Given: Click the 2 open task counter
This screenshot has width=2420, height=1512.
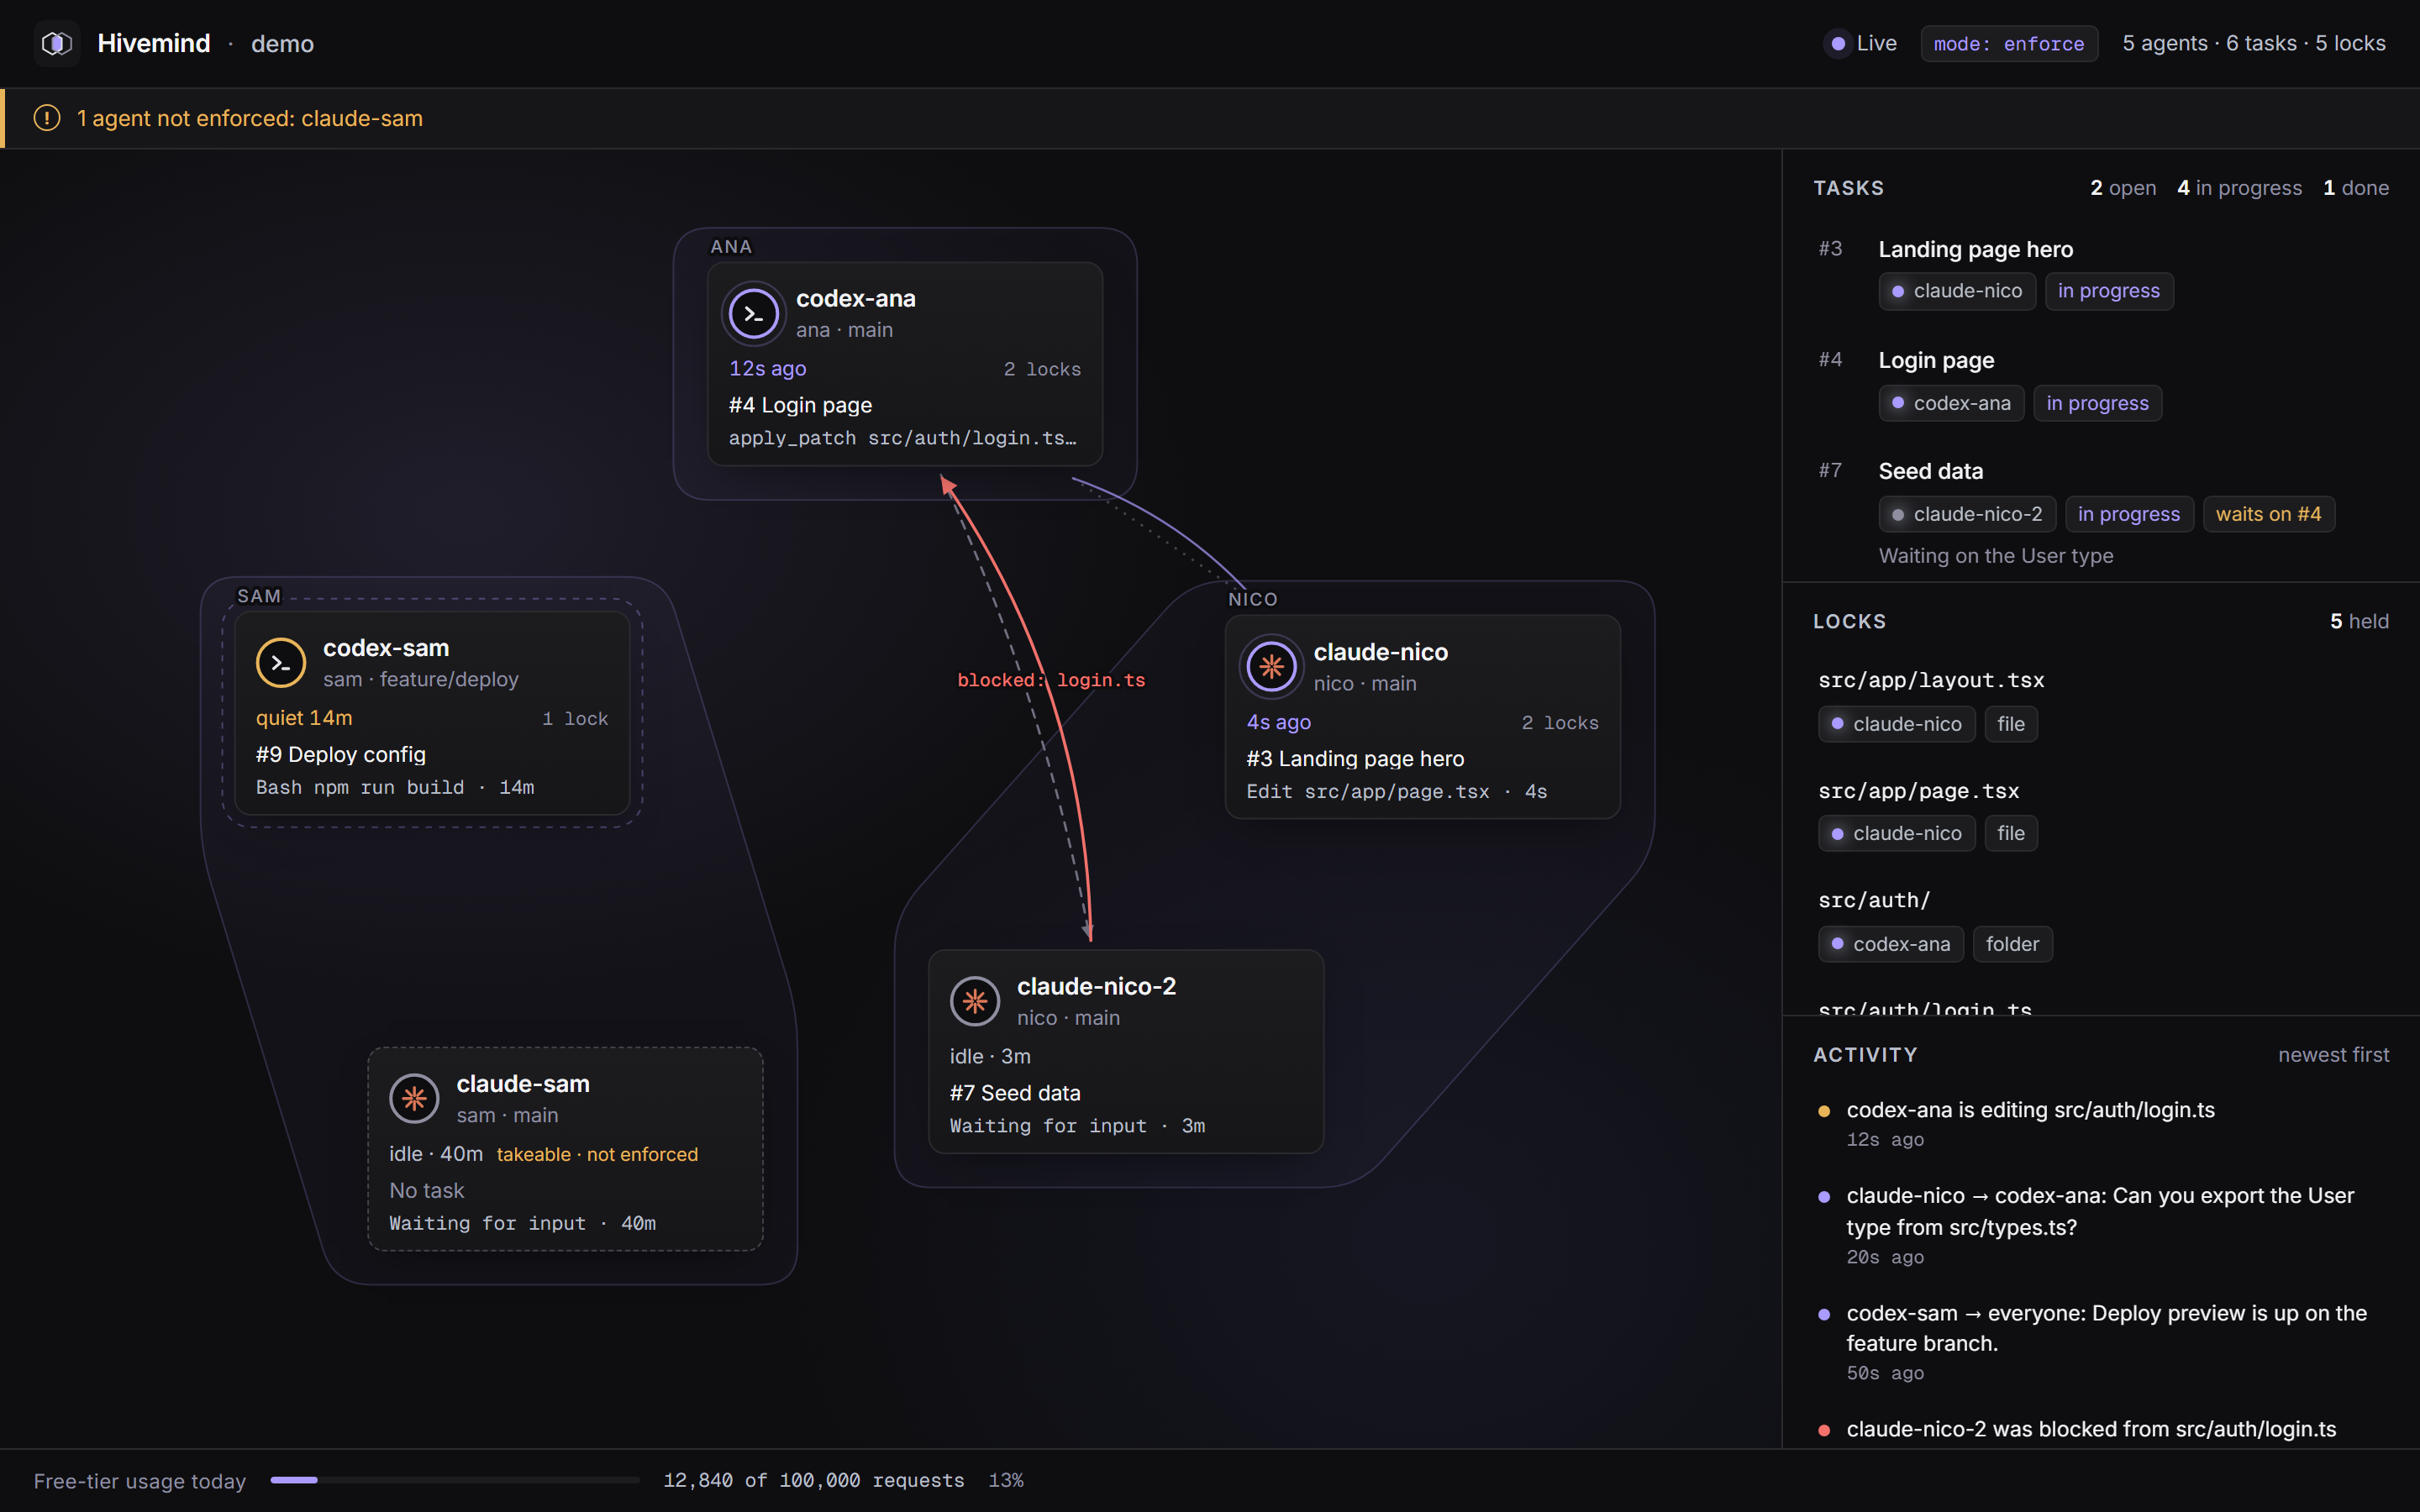Looking at the screenshot, I should pyautogui.click(x=2123, y=188).
